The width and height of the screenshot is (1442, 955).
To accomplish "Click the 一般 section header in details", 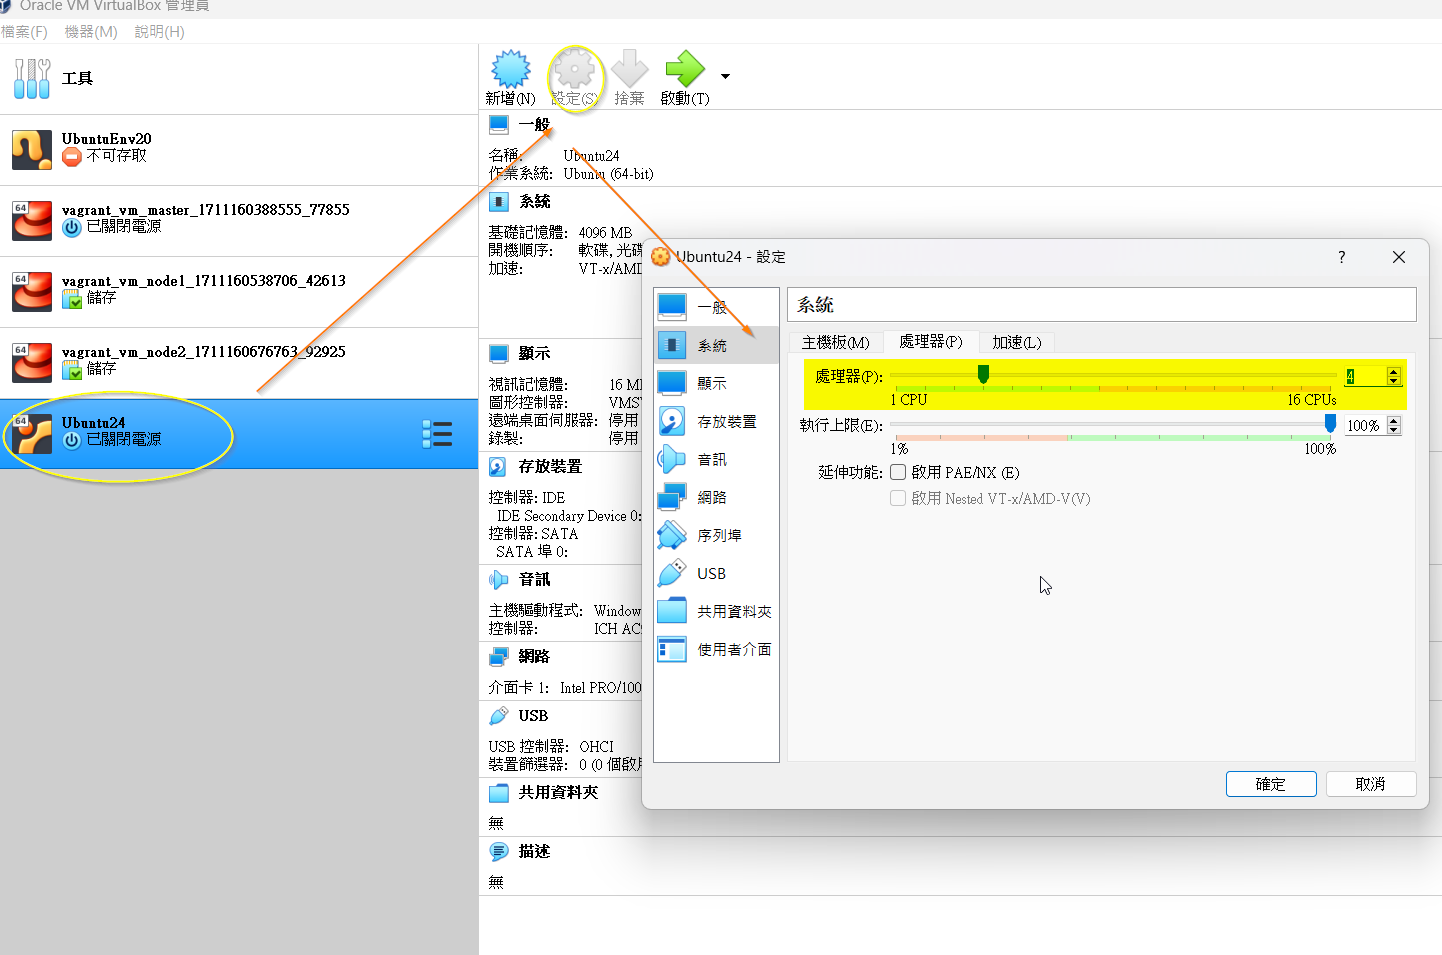I will (x=534, y=124).
